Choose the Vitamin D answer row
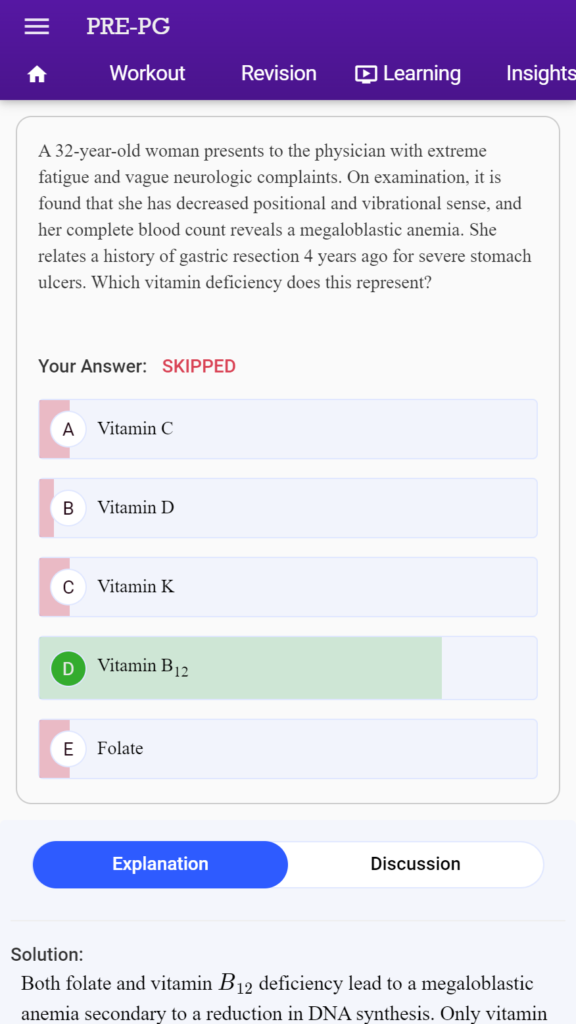 (288, 508)
